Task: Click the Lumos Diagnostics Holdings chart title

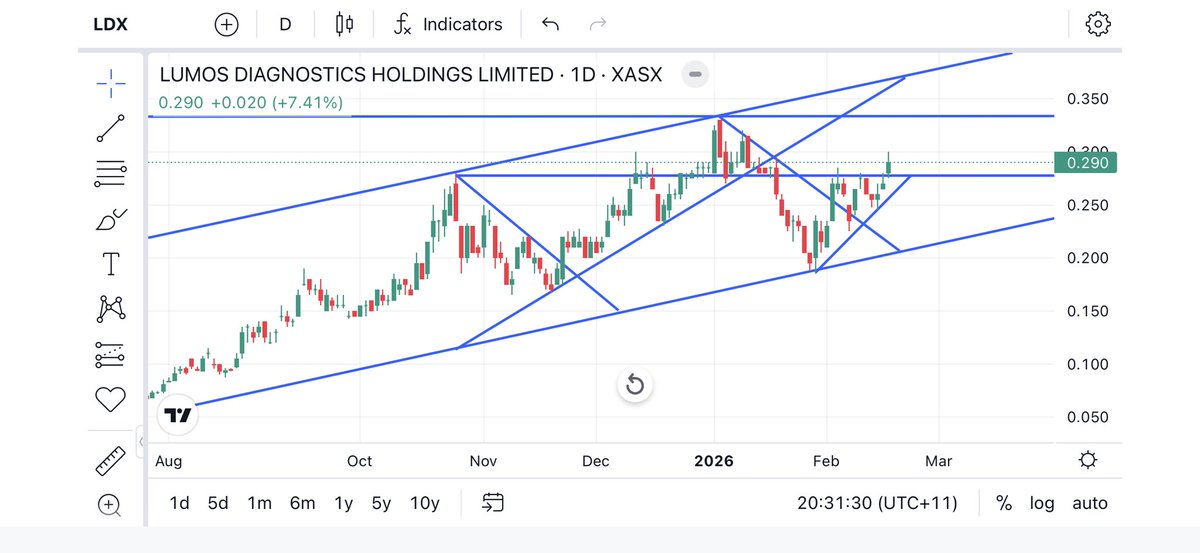Action: click(410, 75)
